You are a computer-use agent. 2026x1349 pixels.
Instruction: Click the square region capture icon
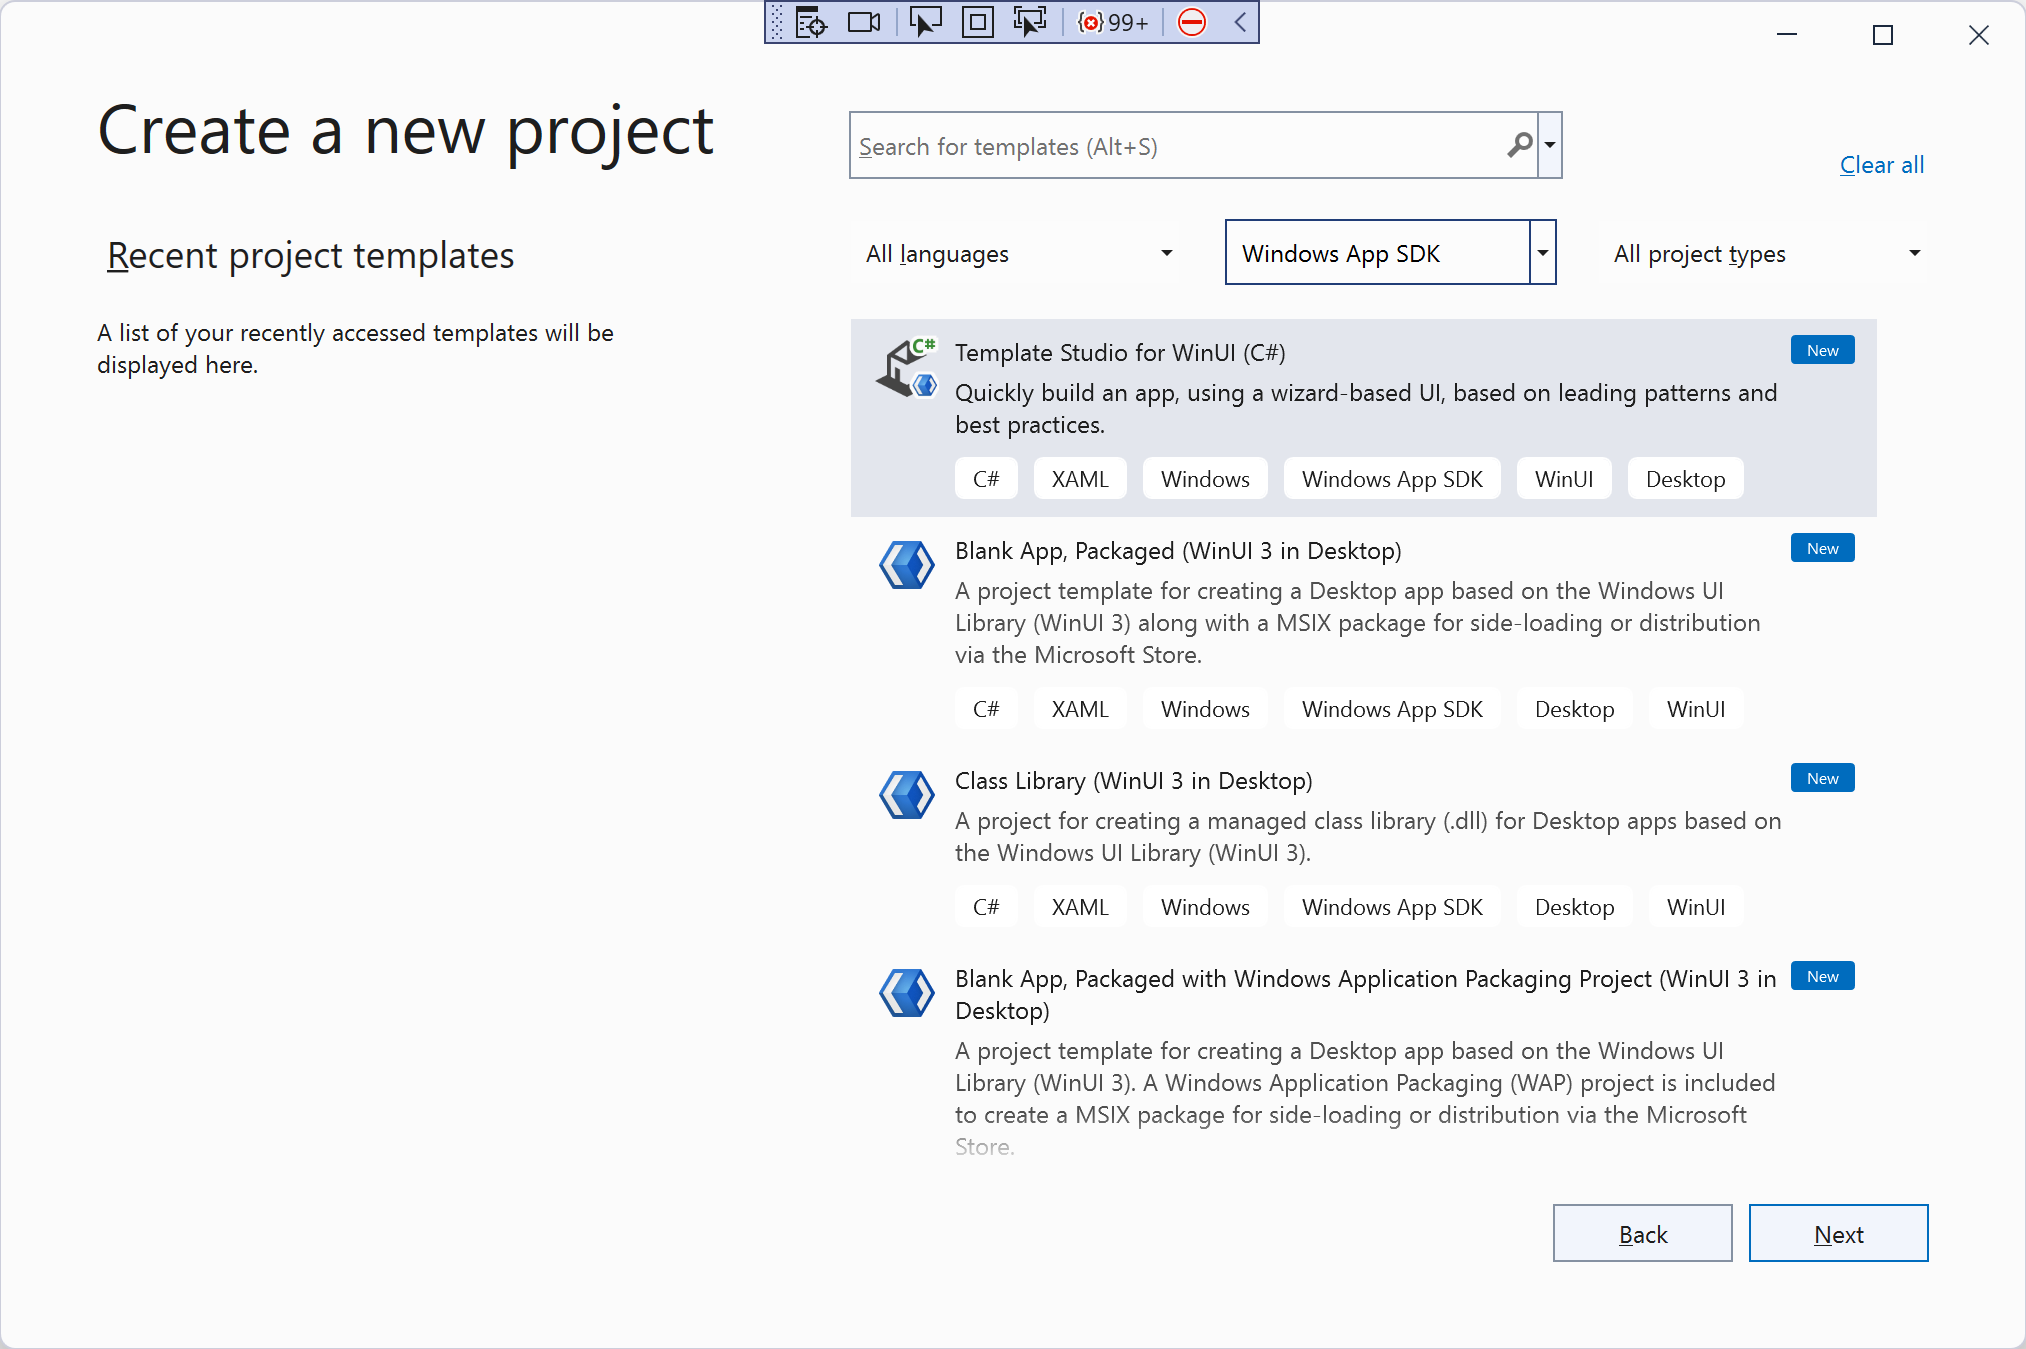[977, 22]
